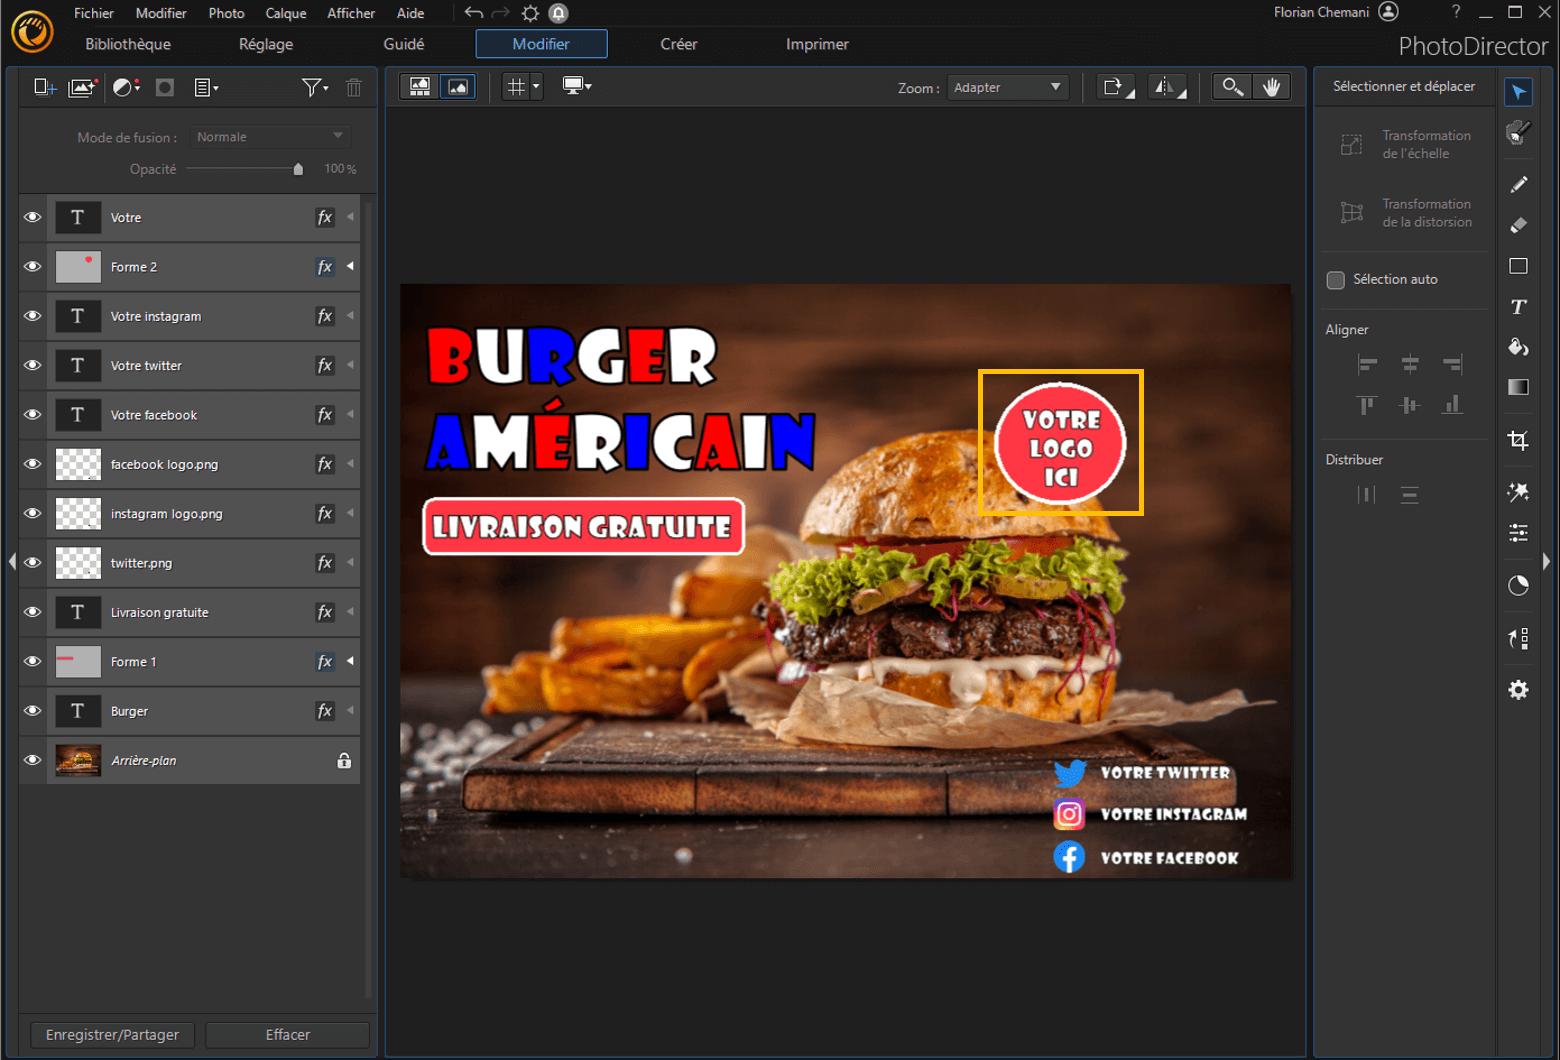Click the delete layer trash icon
The image size is (1560, 1060).
point(353,88)
